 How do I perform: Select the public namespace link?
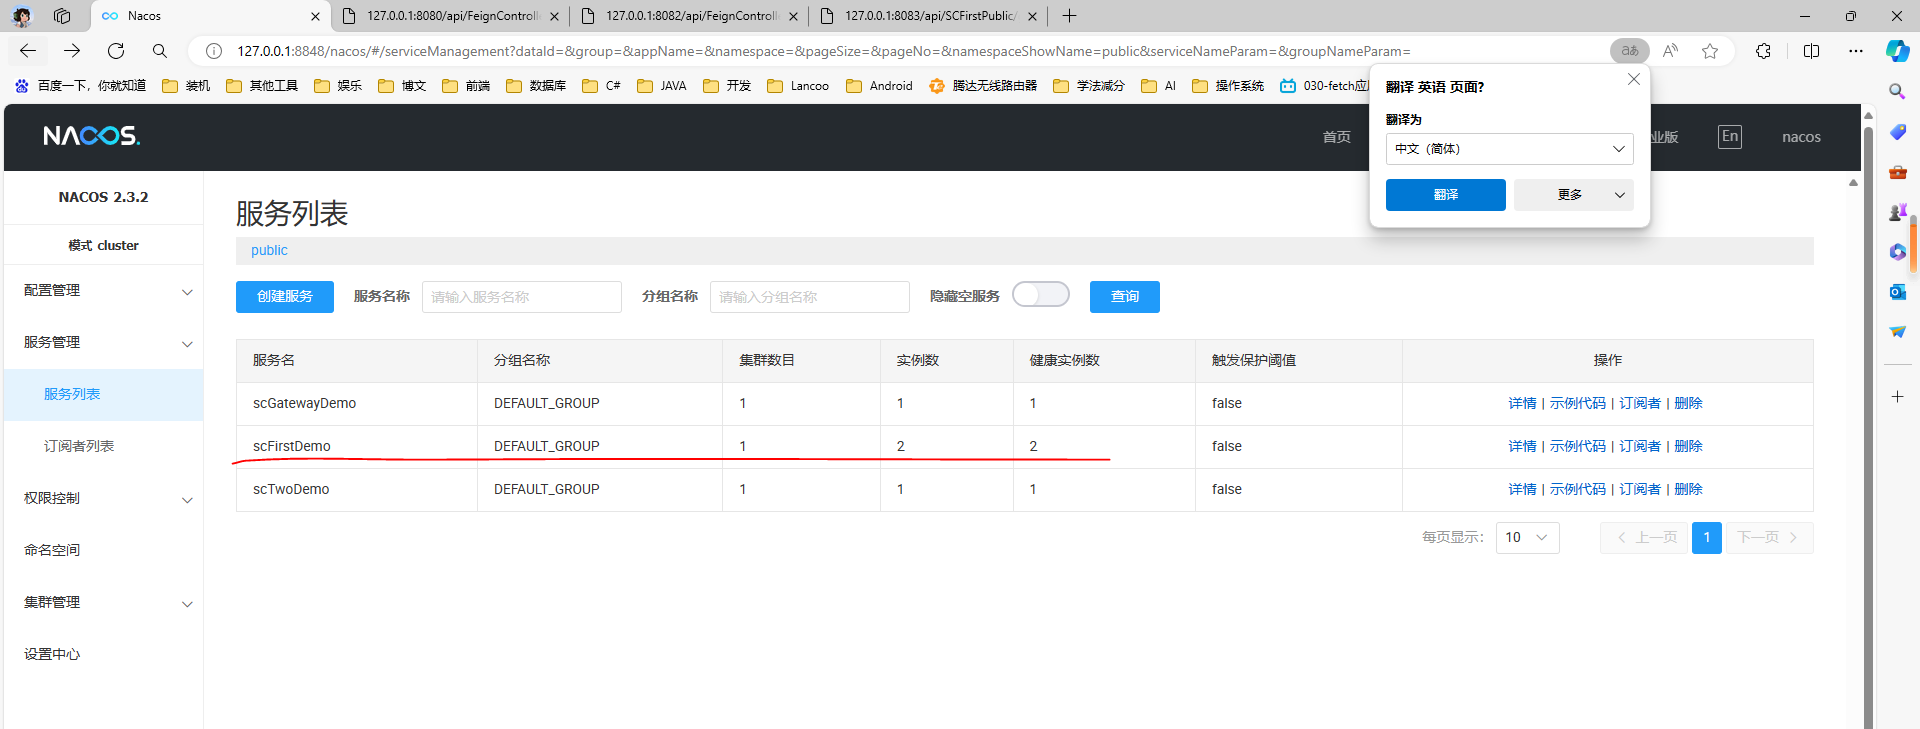point(269,250)
